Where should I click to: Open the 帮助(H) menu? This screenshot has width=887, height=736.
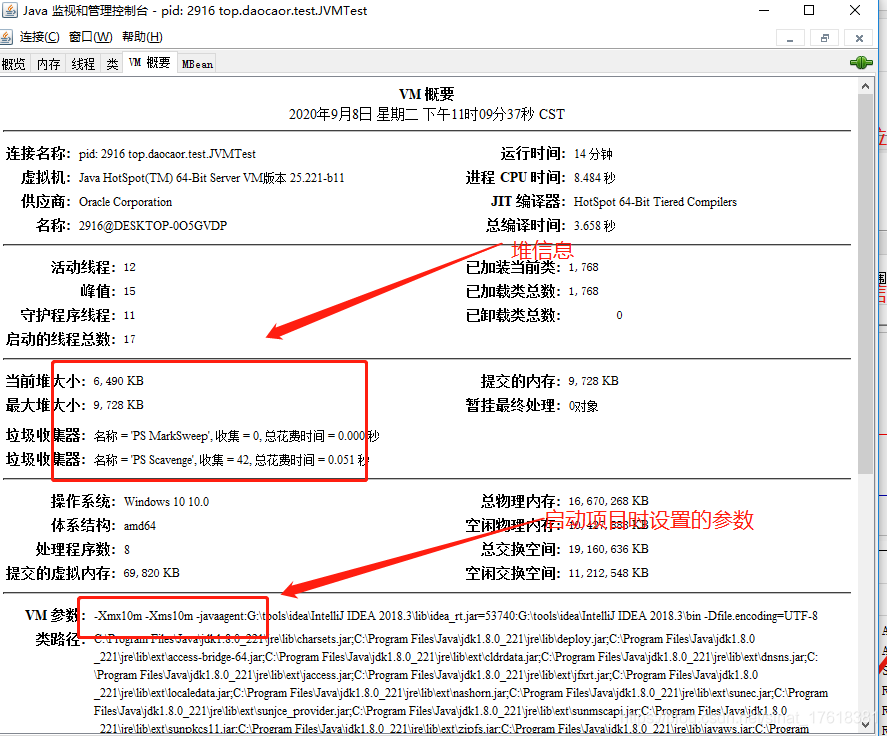click(x=142, y=37)
